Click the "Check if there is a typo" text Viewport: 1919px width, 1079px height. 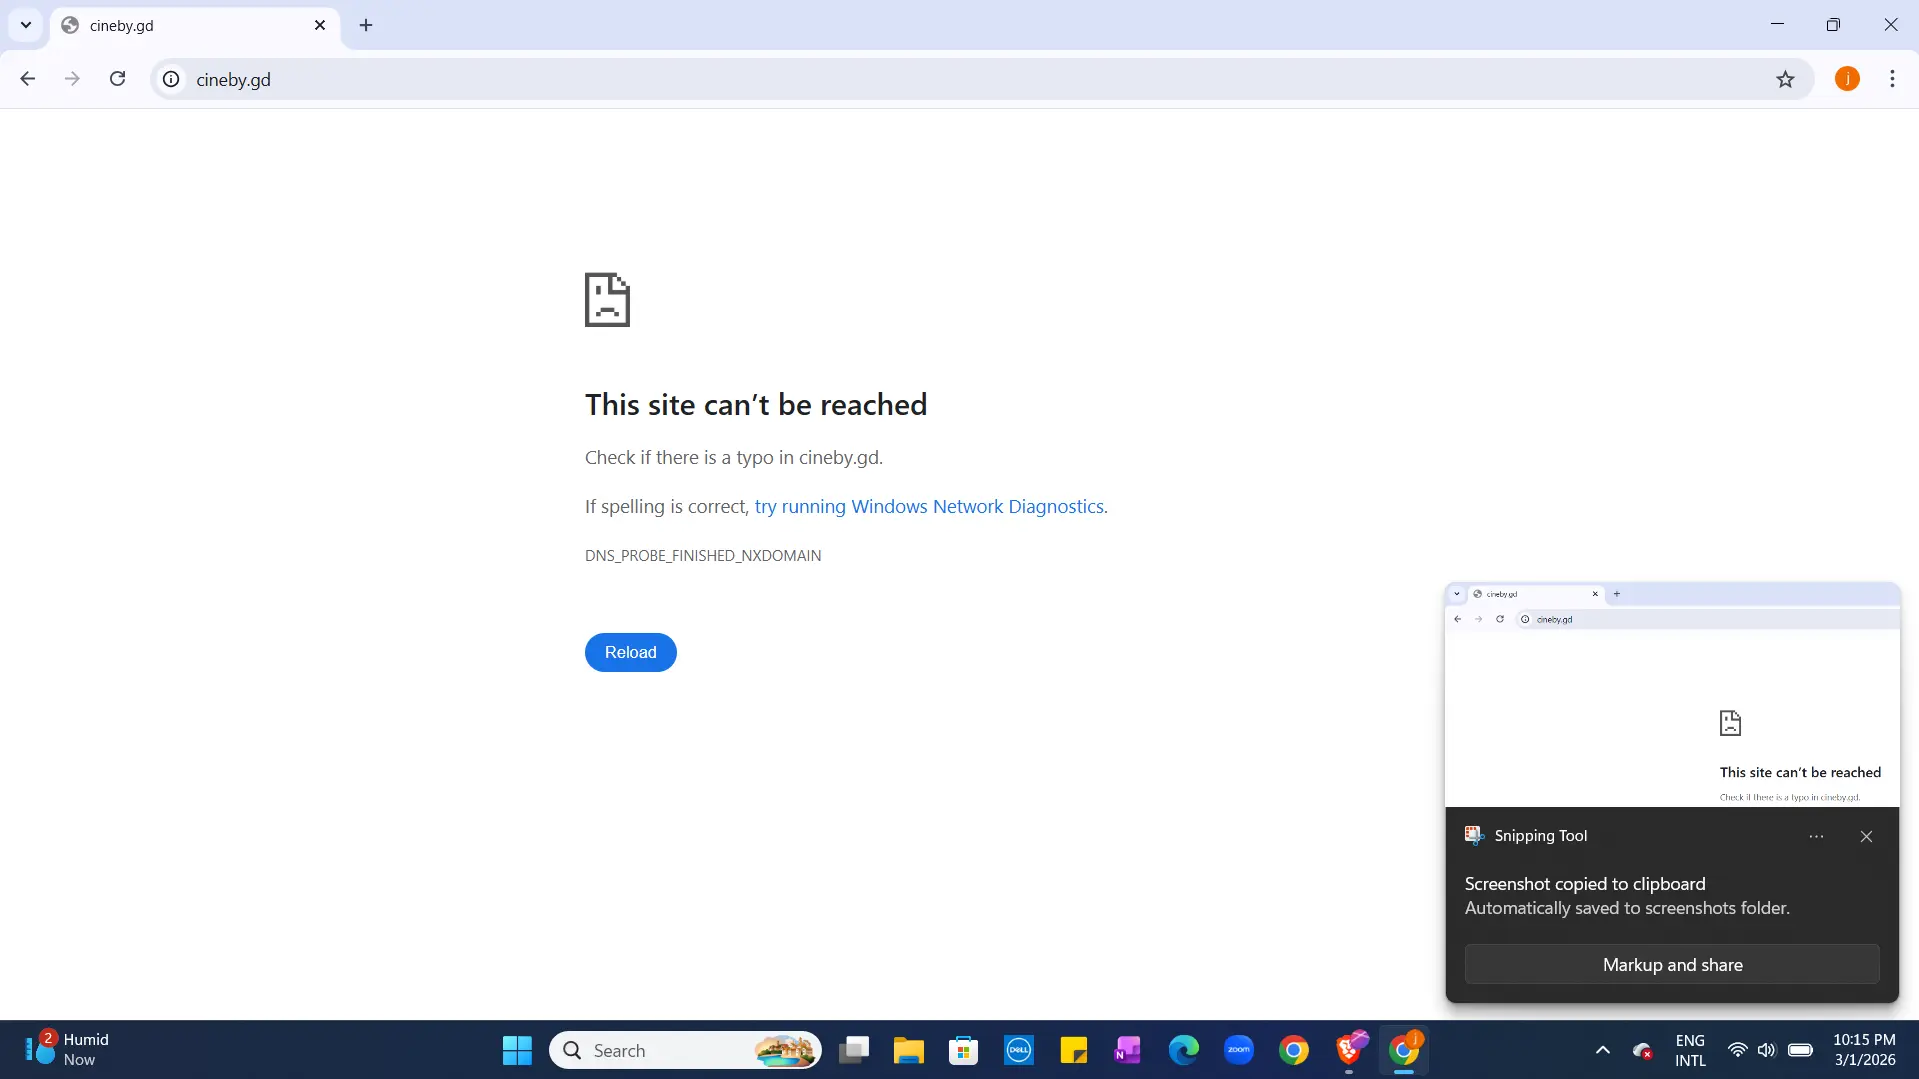tap(734, 457)
